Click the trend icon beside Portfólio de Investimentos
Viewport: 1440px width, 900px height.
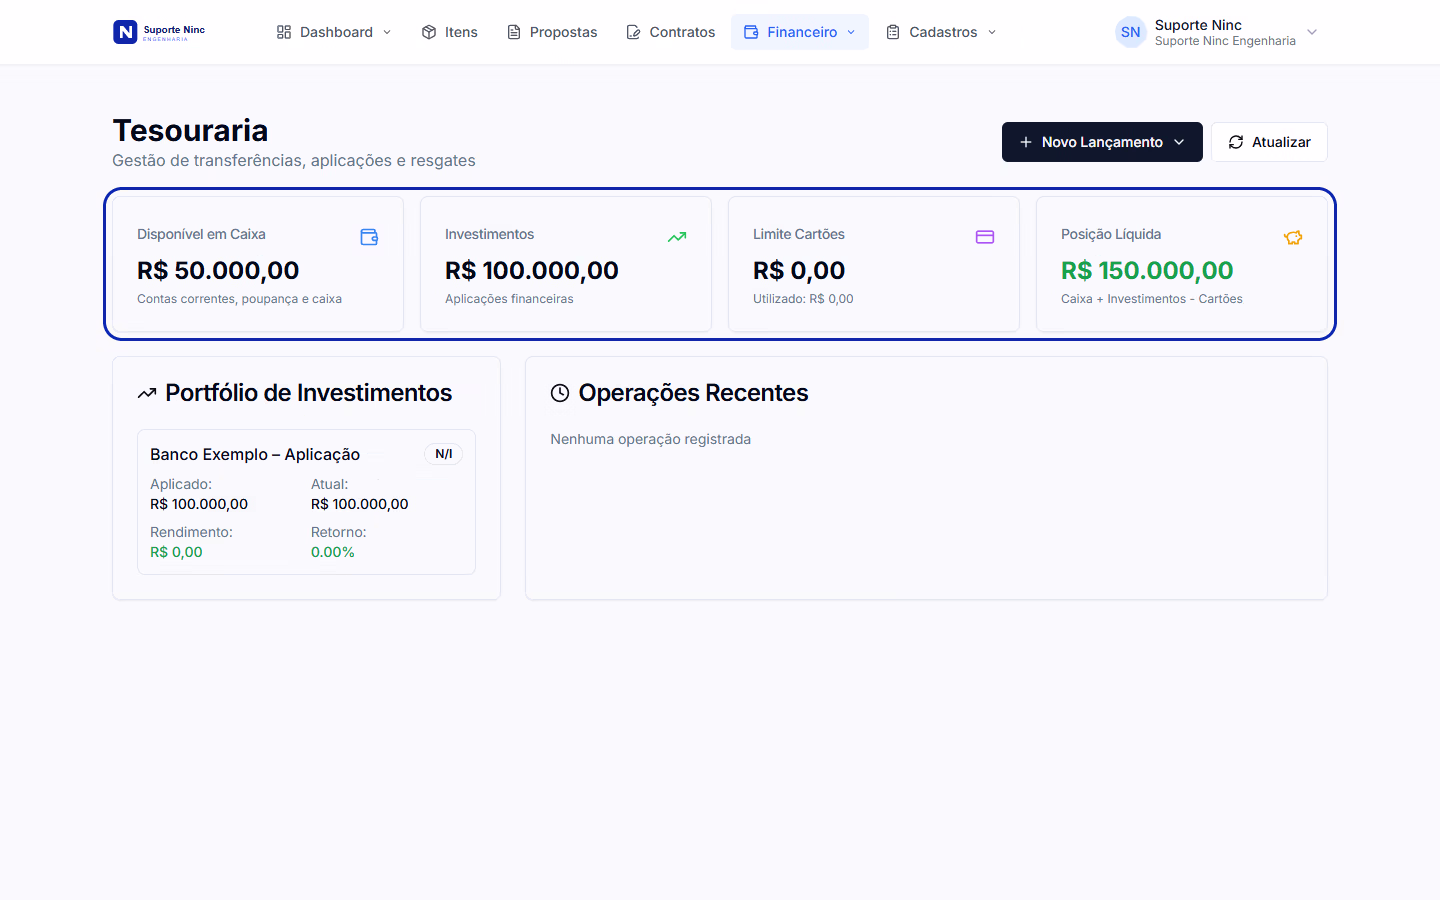pyautogui.click(x=147, y=393)
